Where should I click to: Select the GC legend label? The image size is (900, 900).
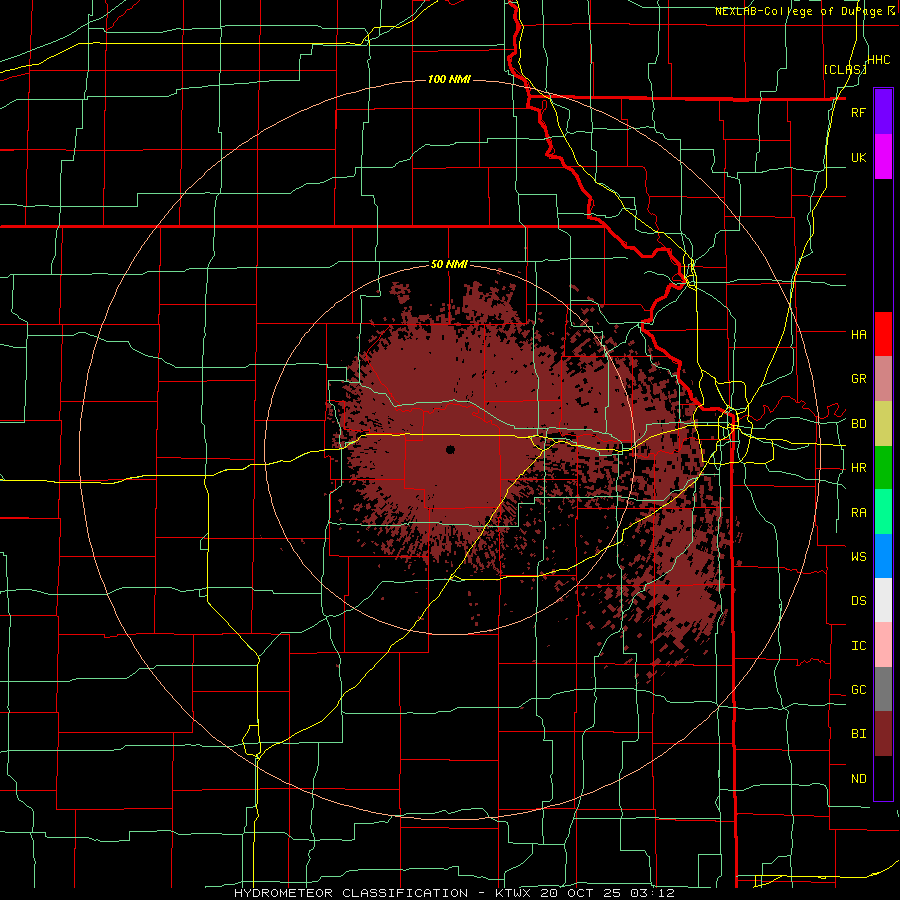tap(858, 690)
